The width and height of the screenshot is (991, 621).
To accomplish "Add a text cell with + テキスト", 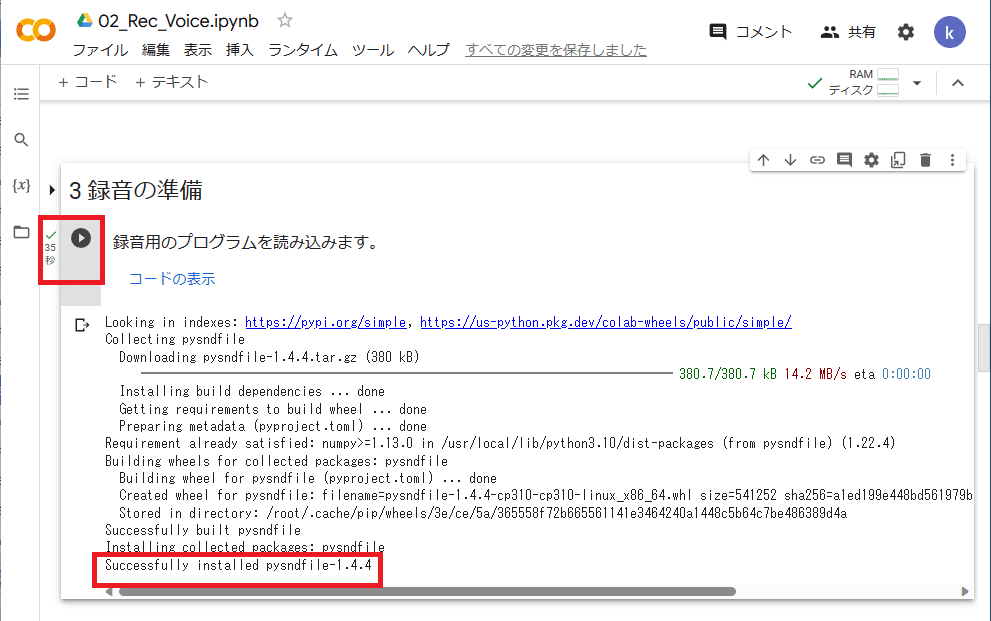I will point(171,82).
